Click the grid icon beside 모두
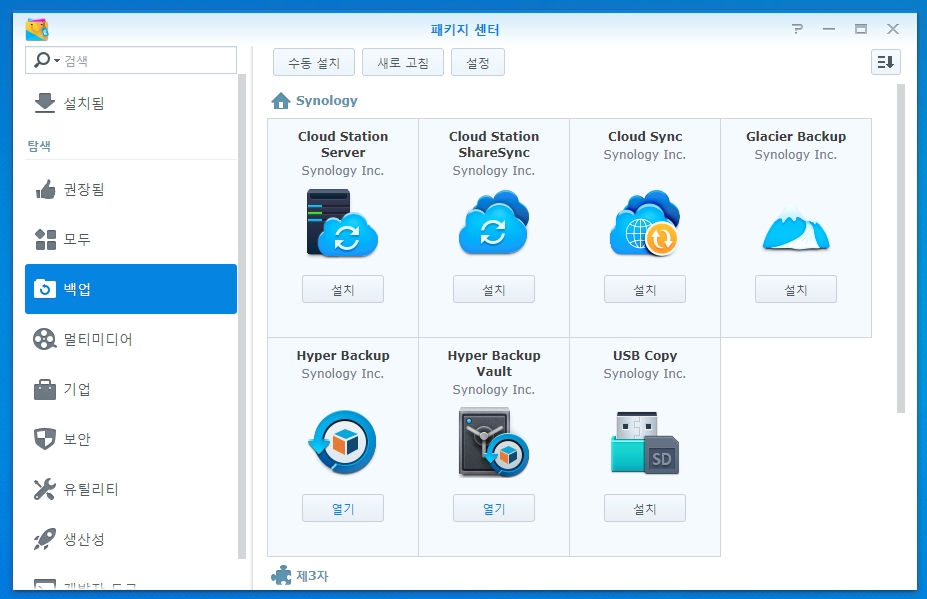This screenshot has height=599, width=927. pyautogui.click(x=45, y=239)
